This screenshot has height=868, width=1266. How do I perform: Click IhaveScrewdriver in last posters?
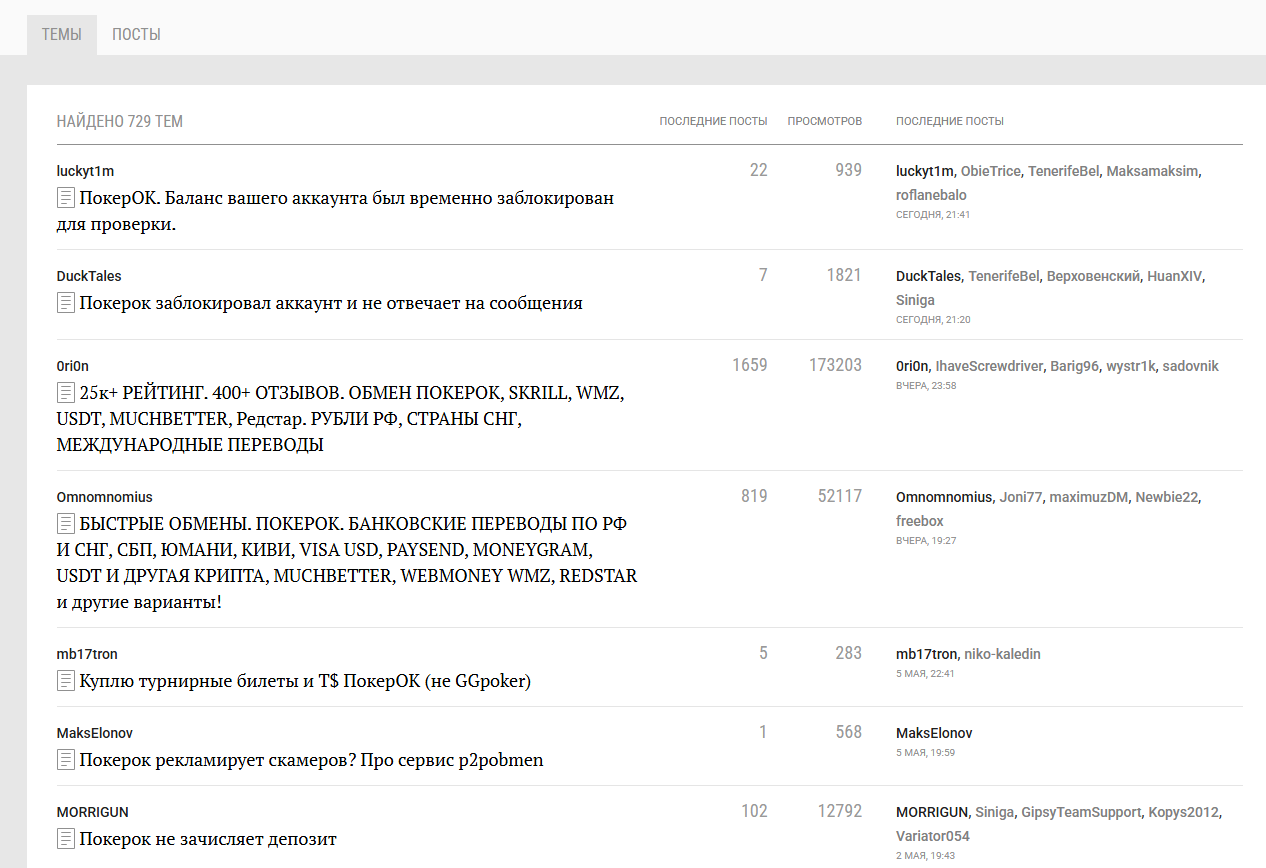[x=989, y=366]
